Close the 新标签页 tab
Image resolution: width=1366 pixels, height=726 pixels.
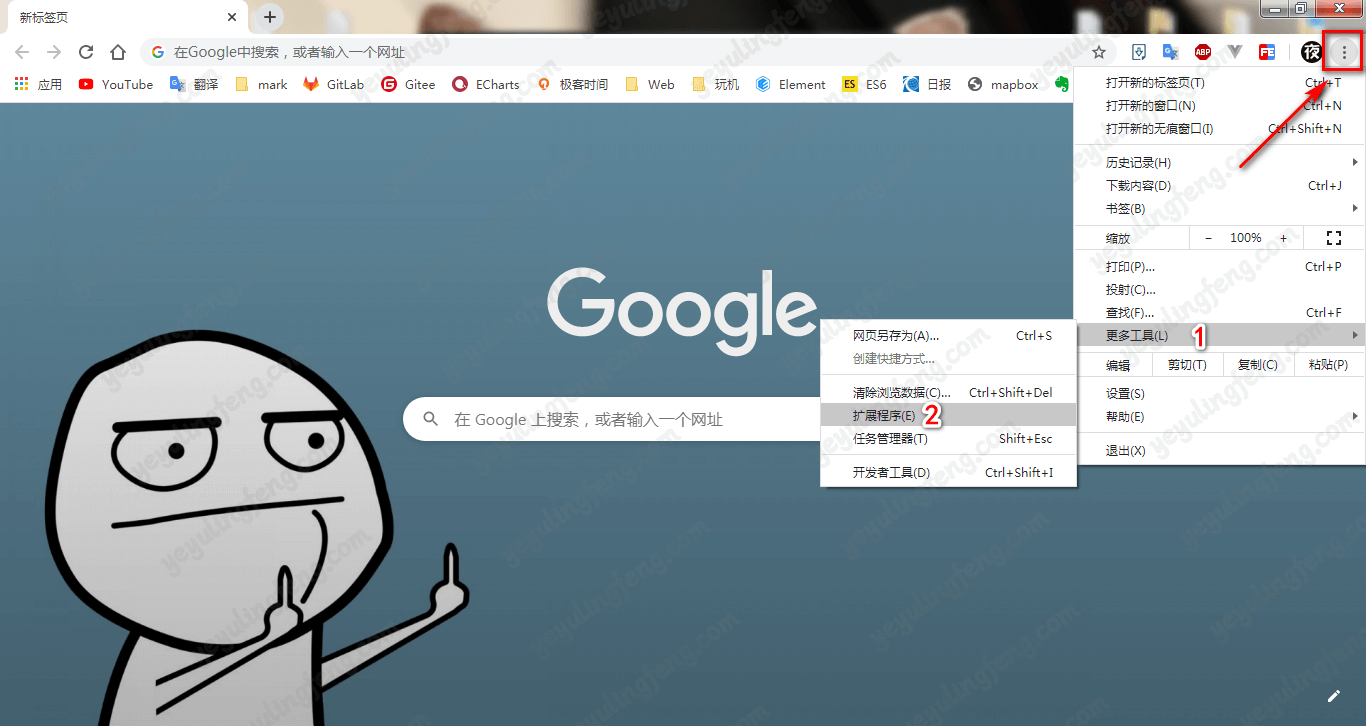tap(232, 17)
